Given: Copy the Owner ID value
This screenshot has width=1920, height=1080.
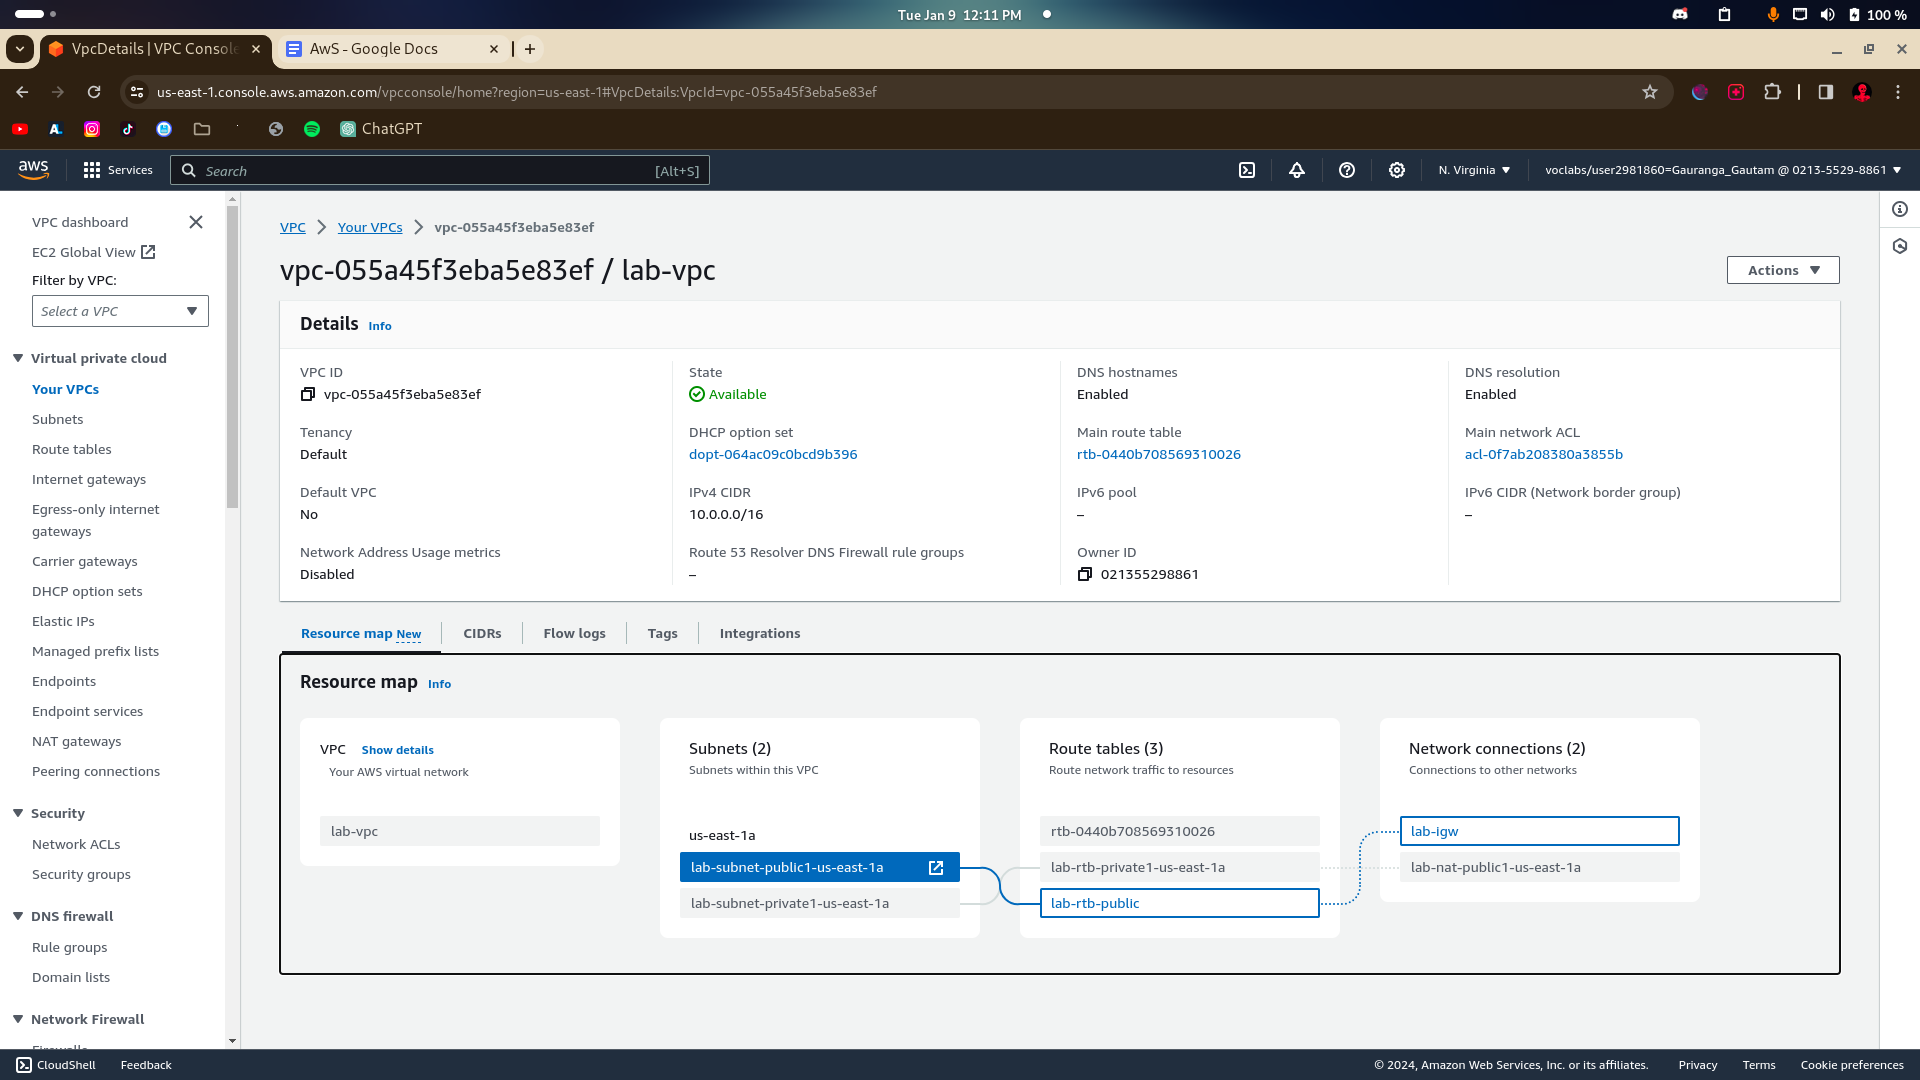Looking at the screenshot, I should [1085, 575].
